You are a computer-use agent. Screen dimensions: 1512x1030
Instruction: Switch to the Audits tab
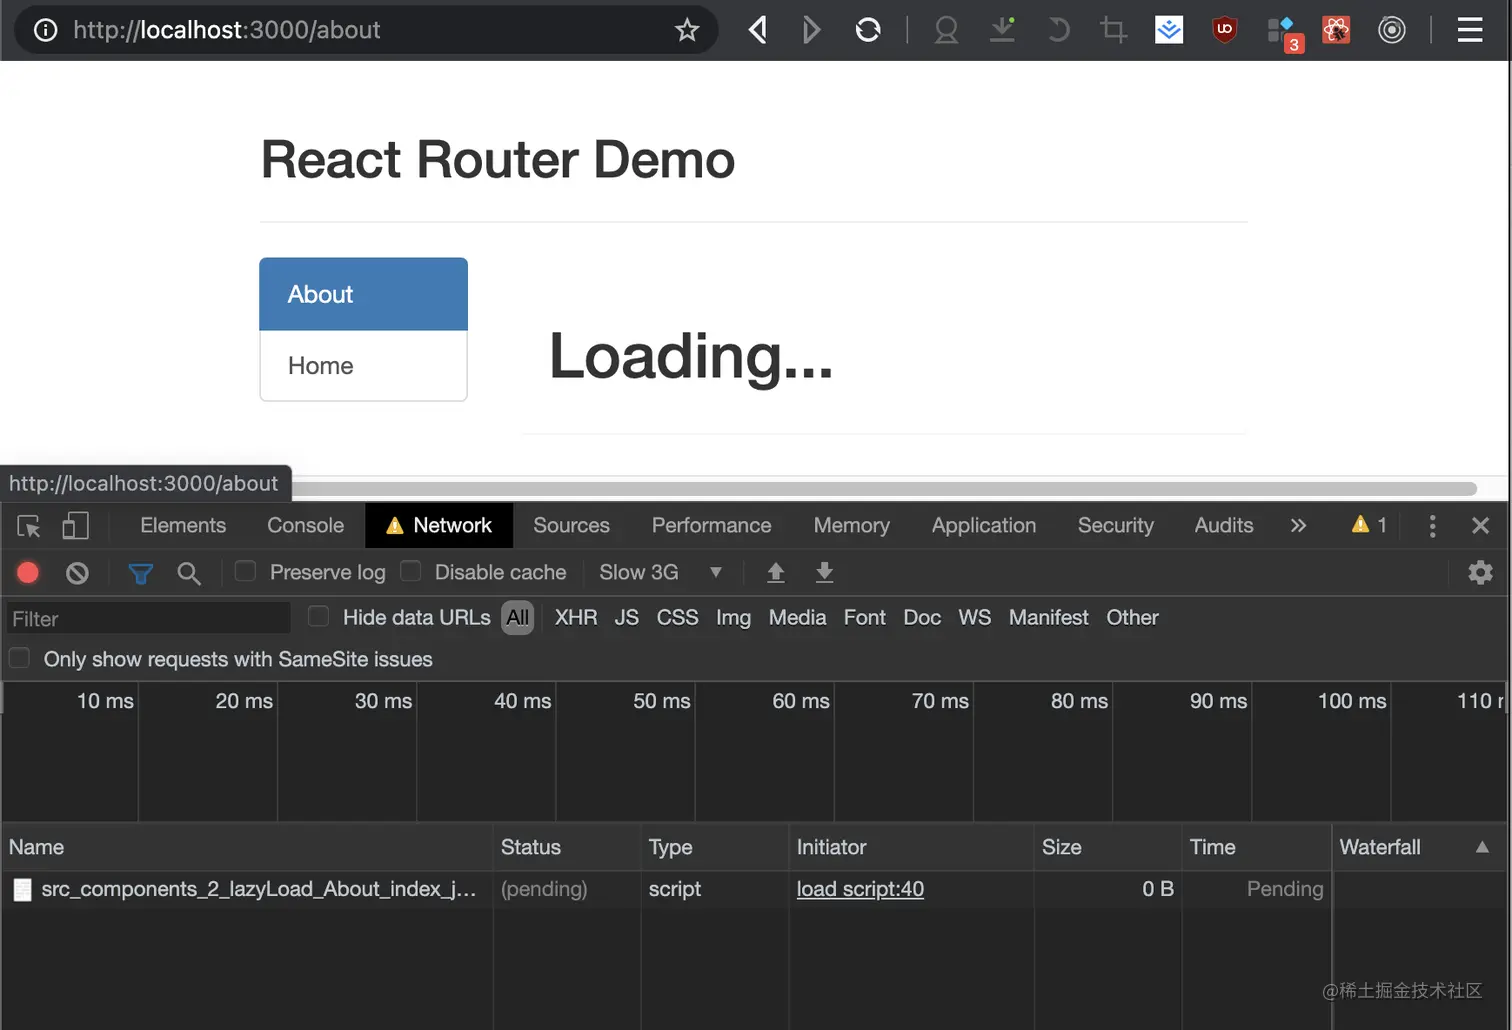pos(1224,525)
